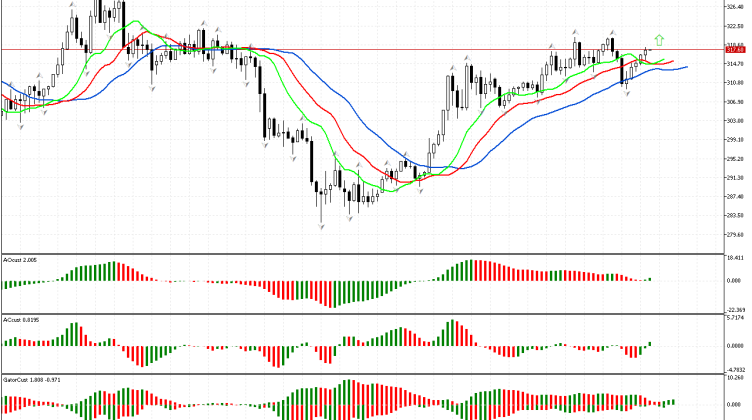Click the AOcust 2.005 indicator label
The image size is (752, 420).
coord(21,258)
